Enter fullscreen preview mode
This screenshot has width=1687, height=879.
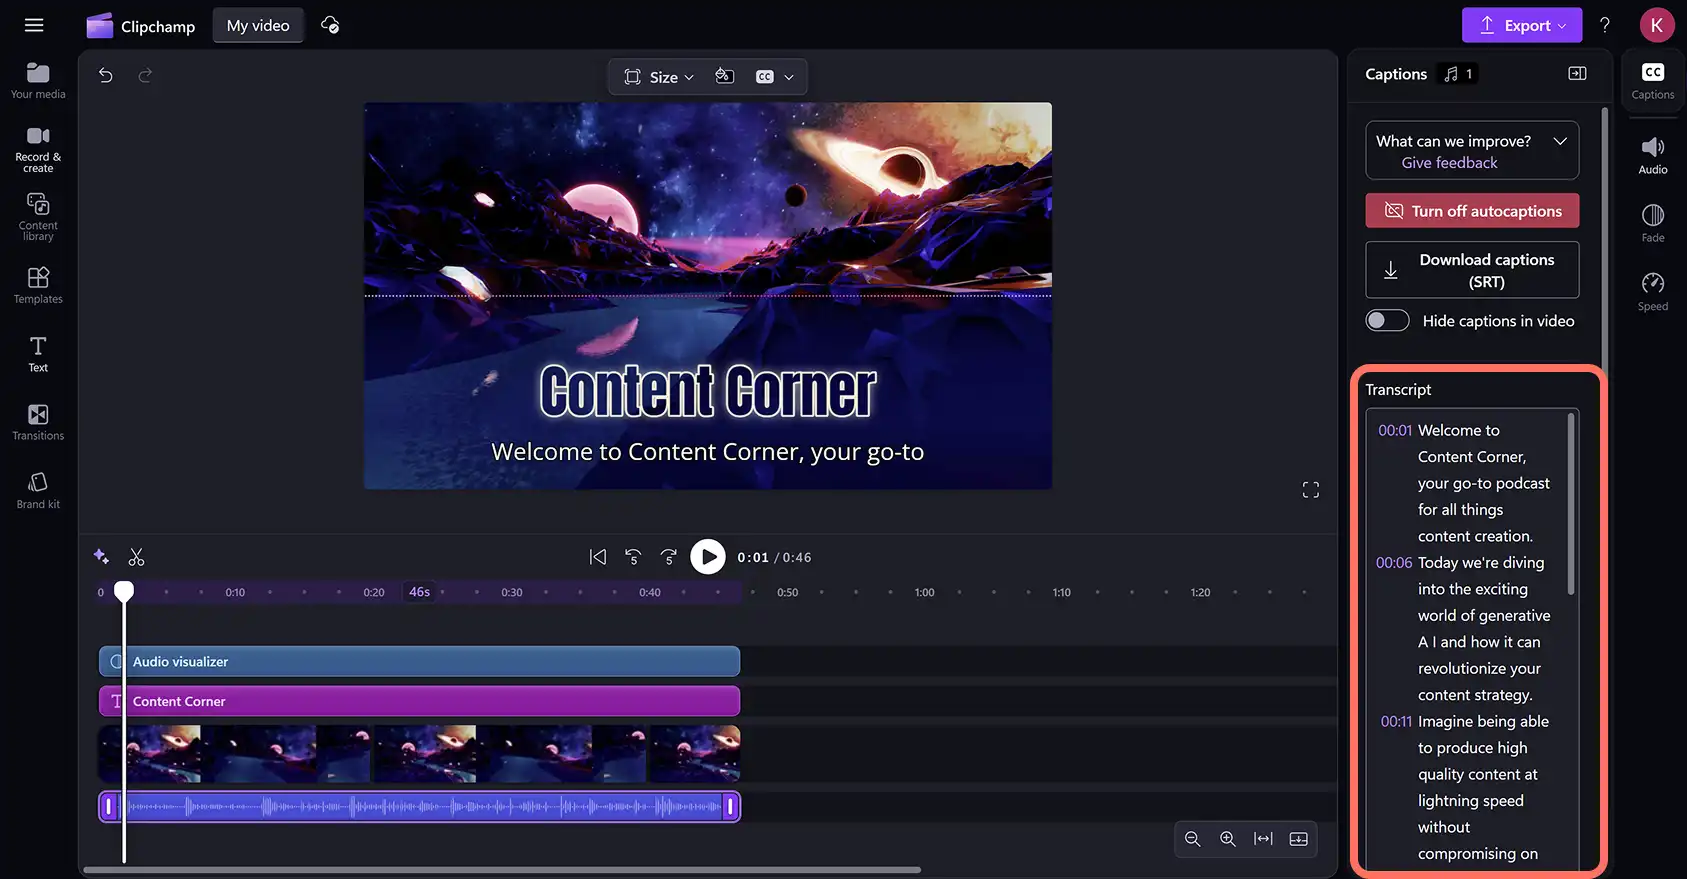click(x=1310, y=490)
